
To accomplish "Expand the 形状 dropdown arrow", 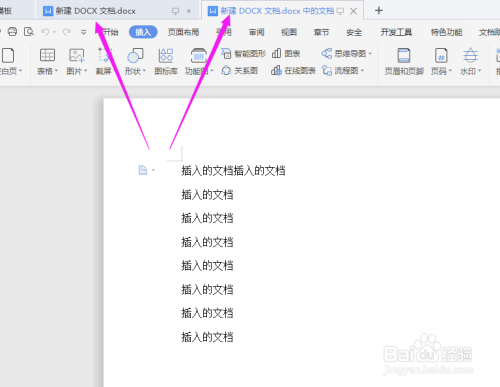I will [x=144, y=71].
